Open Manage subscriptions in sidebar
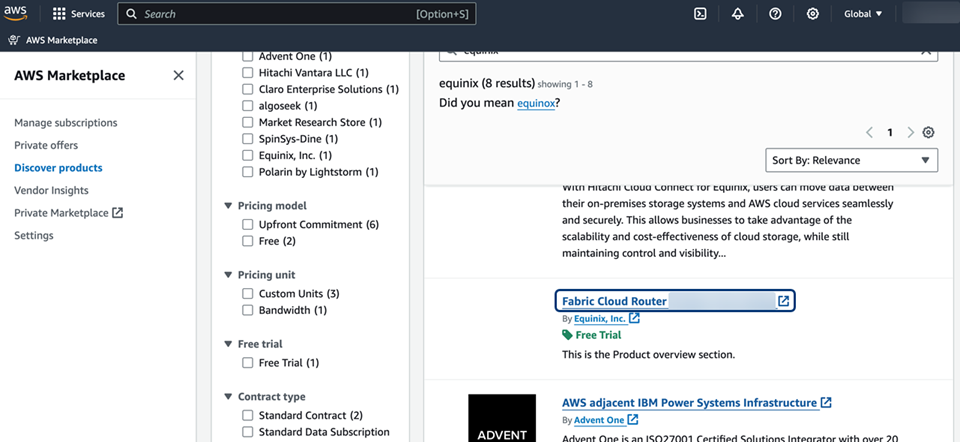 (x=66, y=123)
